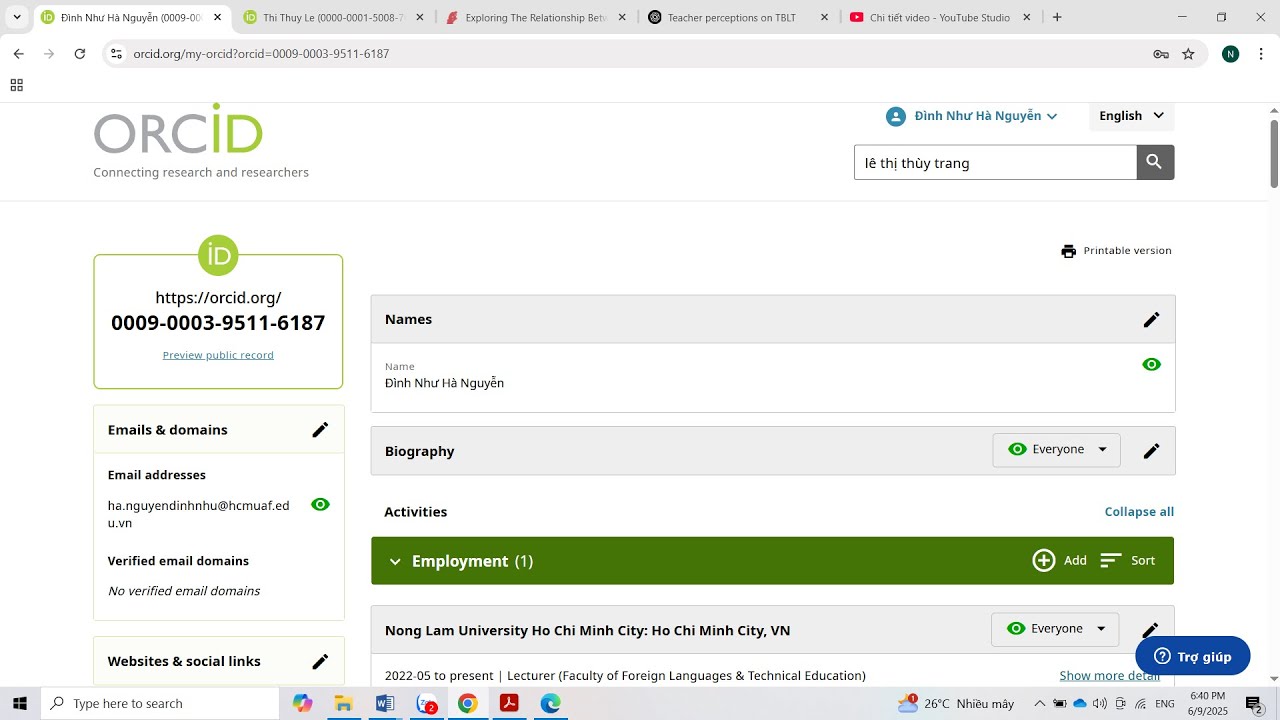
Task: Open employment visibility Everyone dropdown
Action: click(1055, 629)
